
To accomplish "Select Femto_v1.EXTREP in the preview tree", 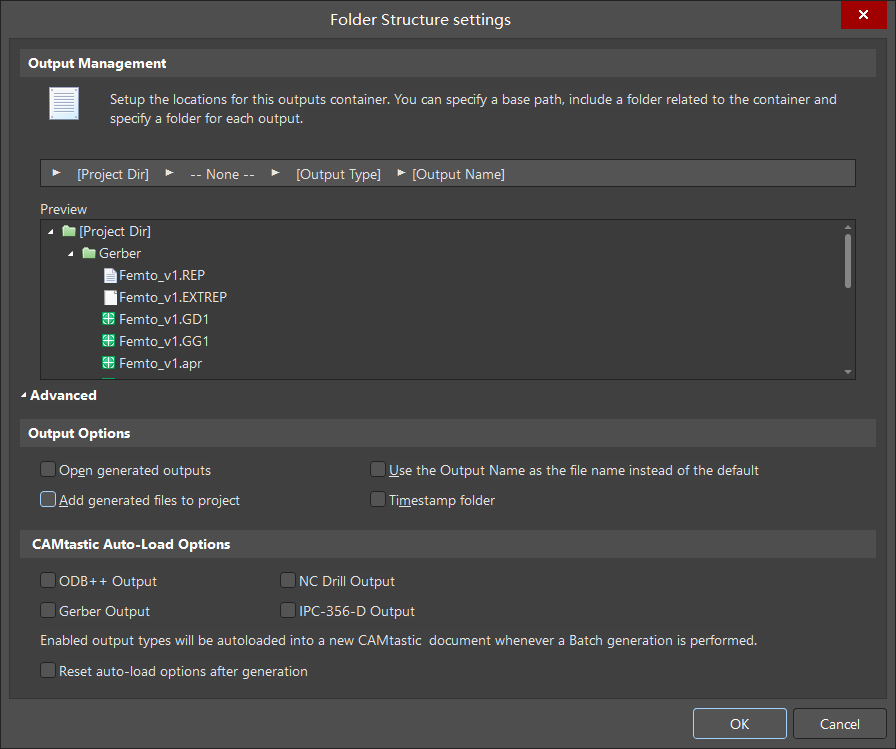I will pyautogui.click(x=173, y=297).
